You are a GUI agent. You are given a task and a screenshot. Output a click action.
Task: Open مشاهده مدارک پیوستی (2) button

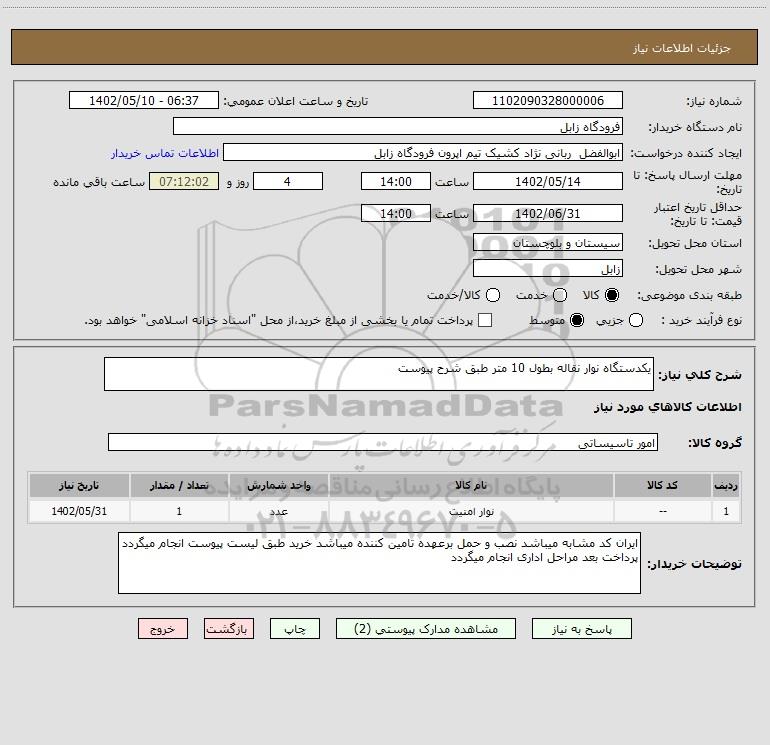tap(426, 629)
